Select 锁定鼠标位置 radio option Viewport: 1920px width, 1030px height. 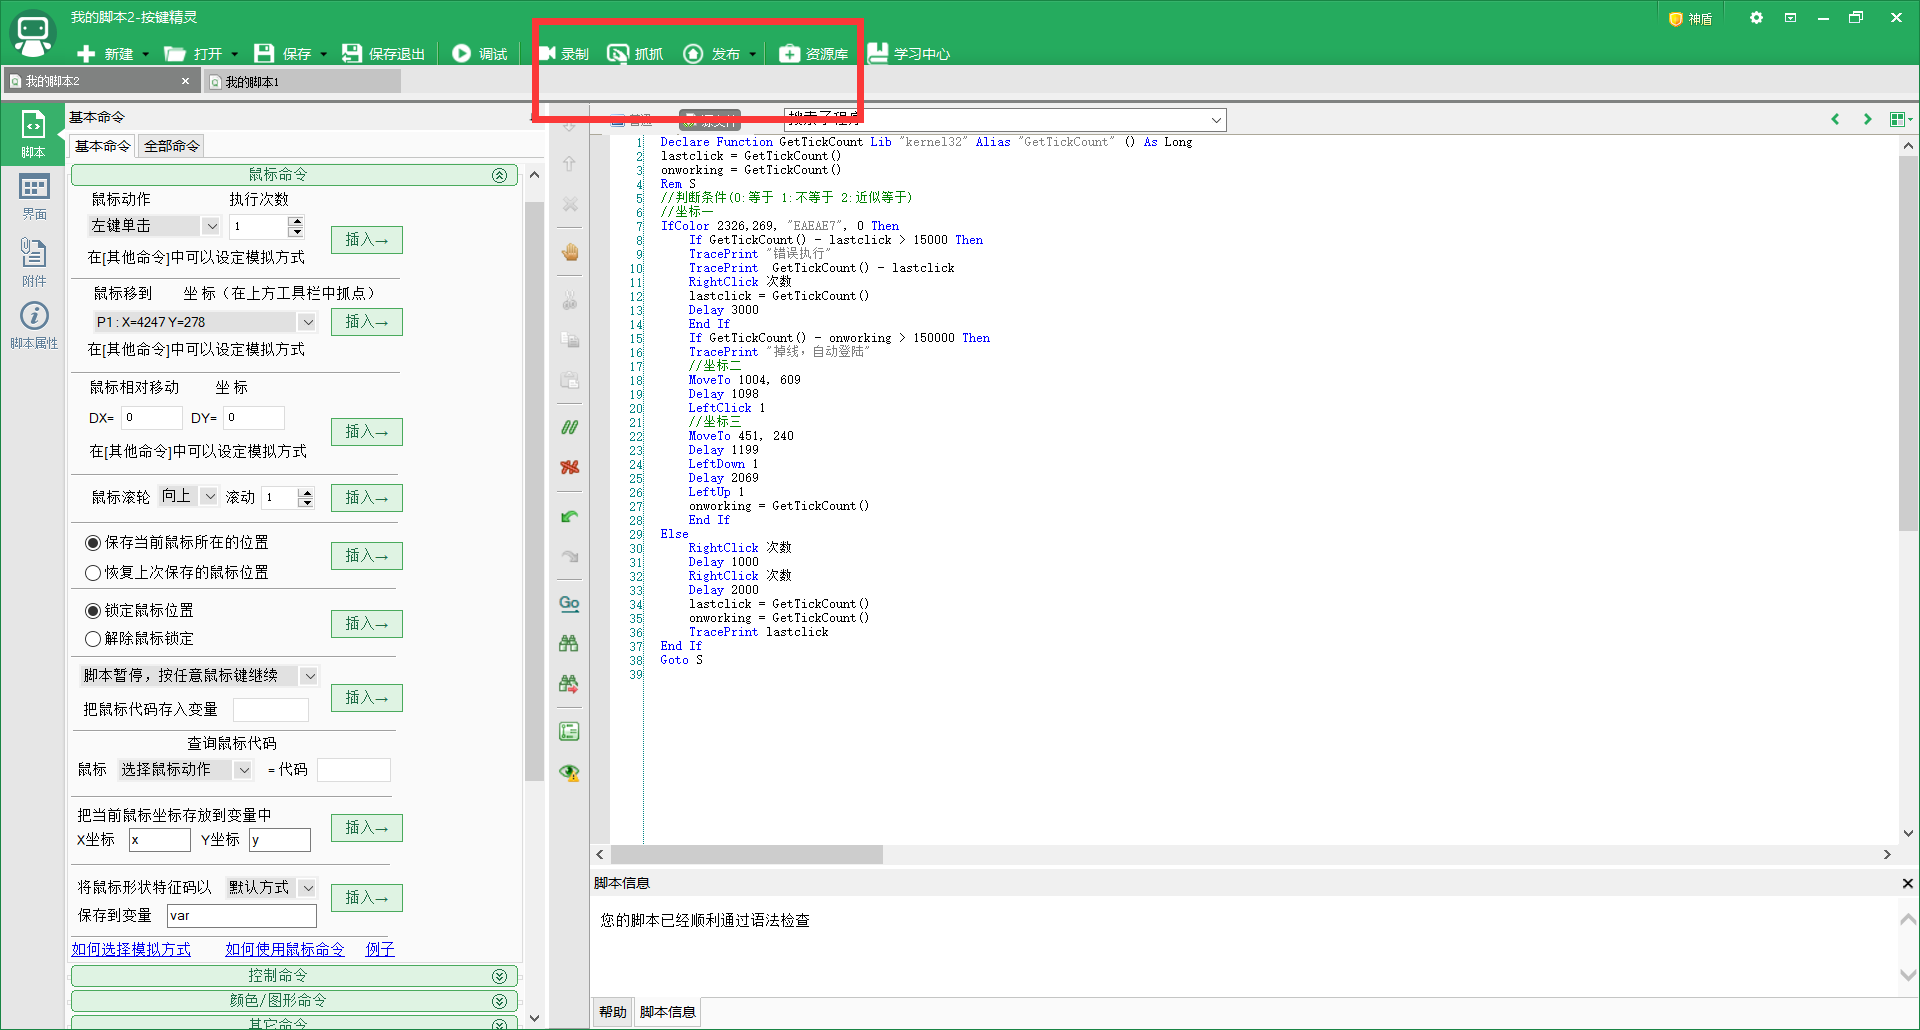click(93, 611)
